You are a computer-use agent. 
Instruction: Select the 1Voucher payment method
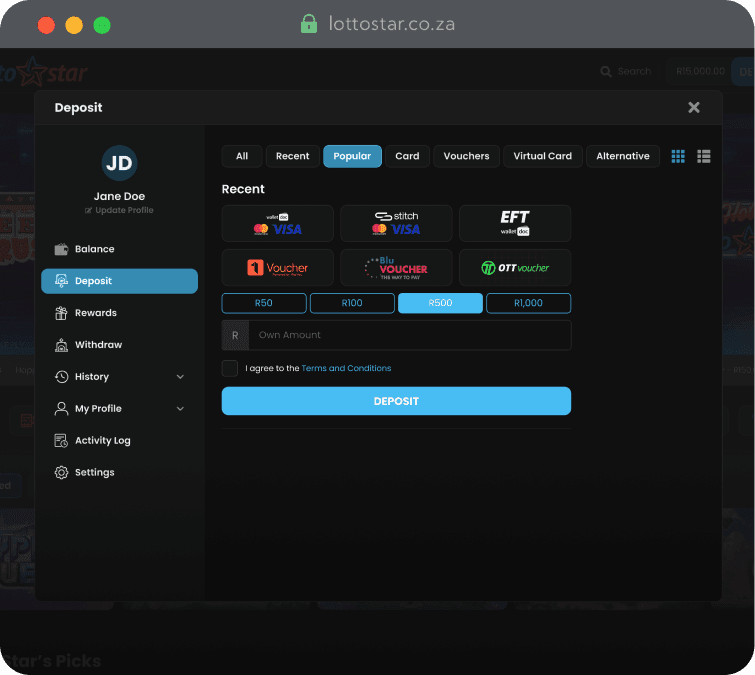[x=277, y=268]
